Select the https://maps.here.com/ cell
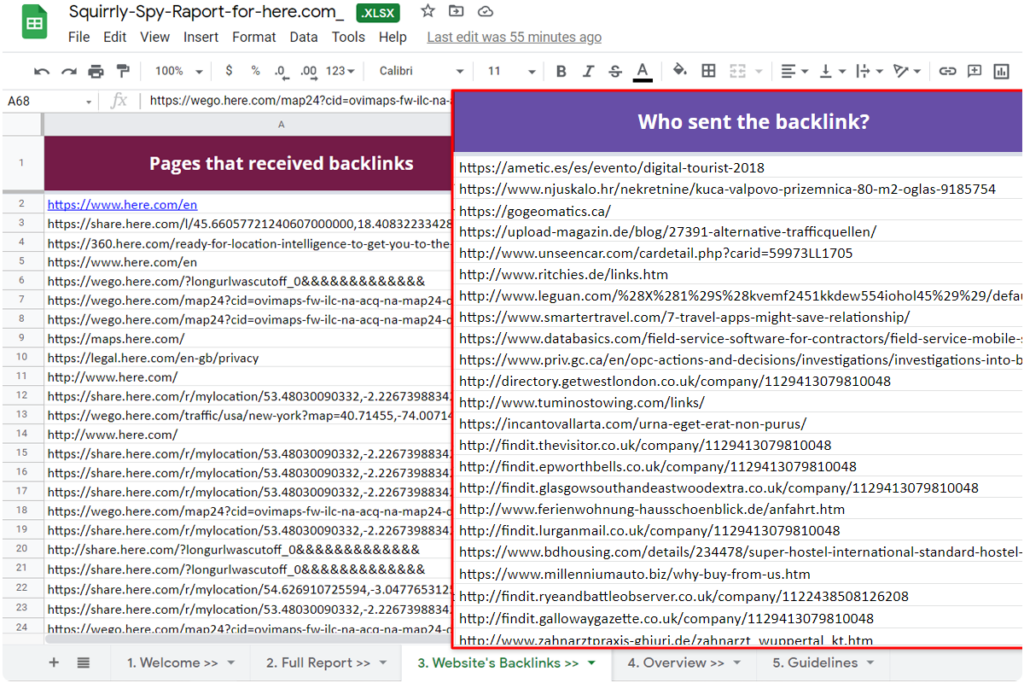The height and width of the screenshot is (683, 1024). pyautogui.click(x=248, y=338)
